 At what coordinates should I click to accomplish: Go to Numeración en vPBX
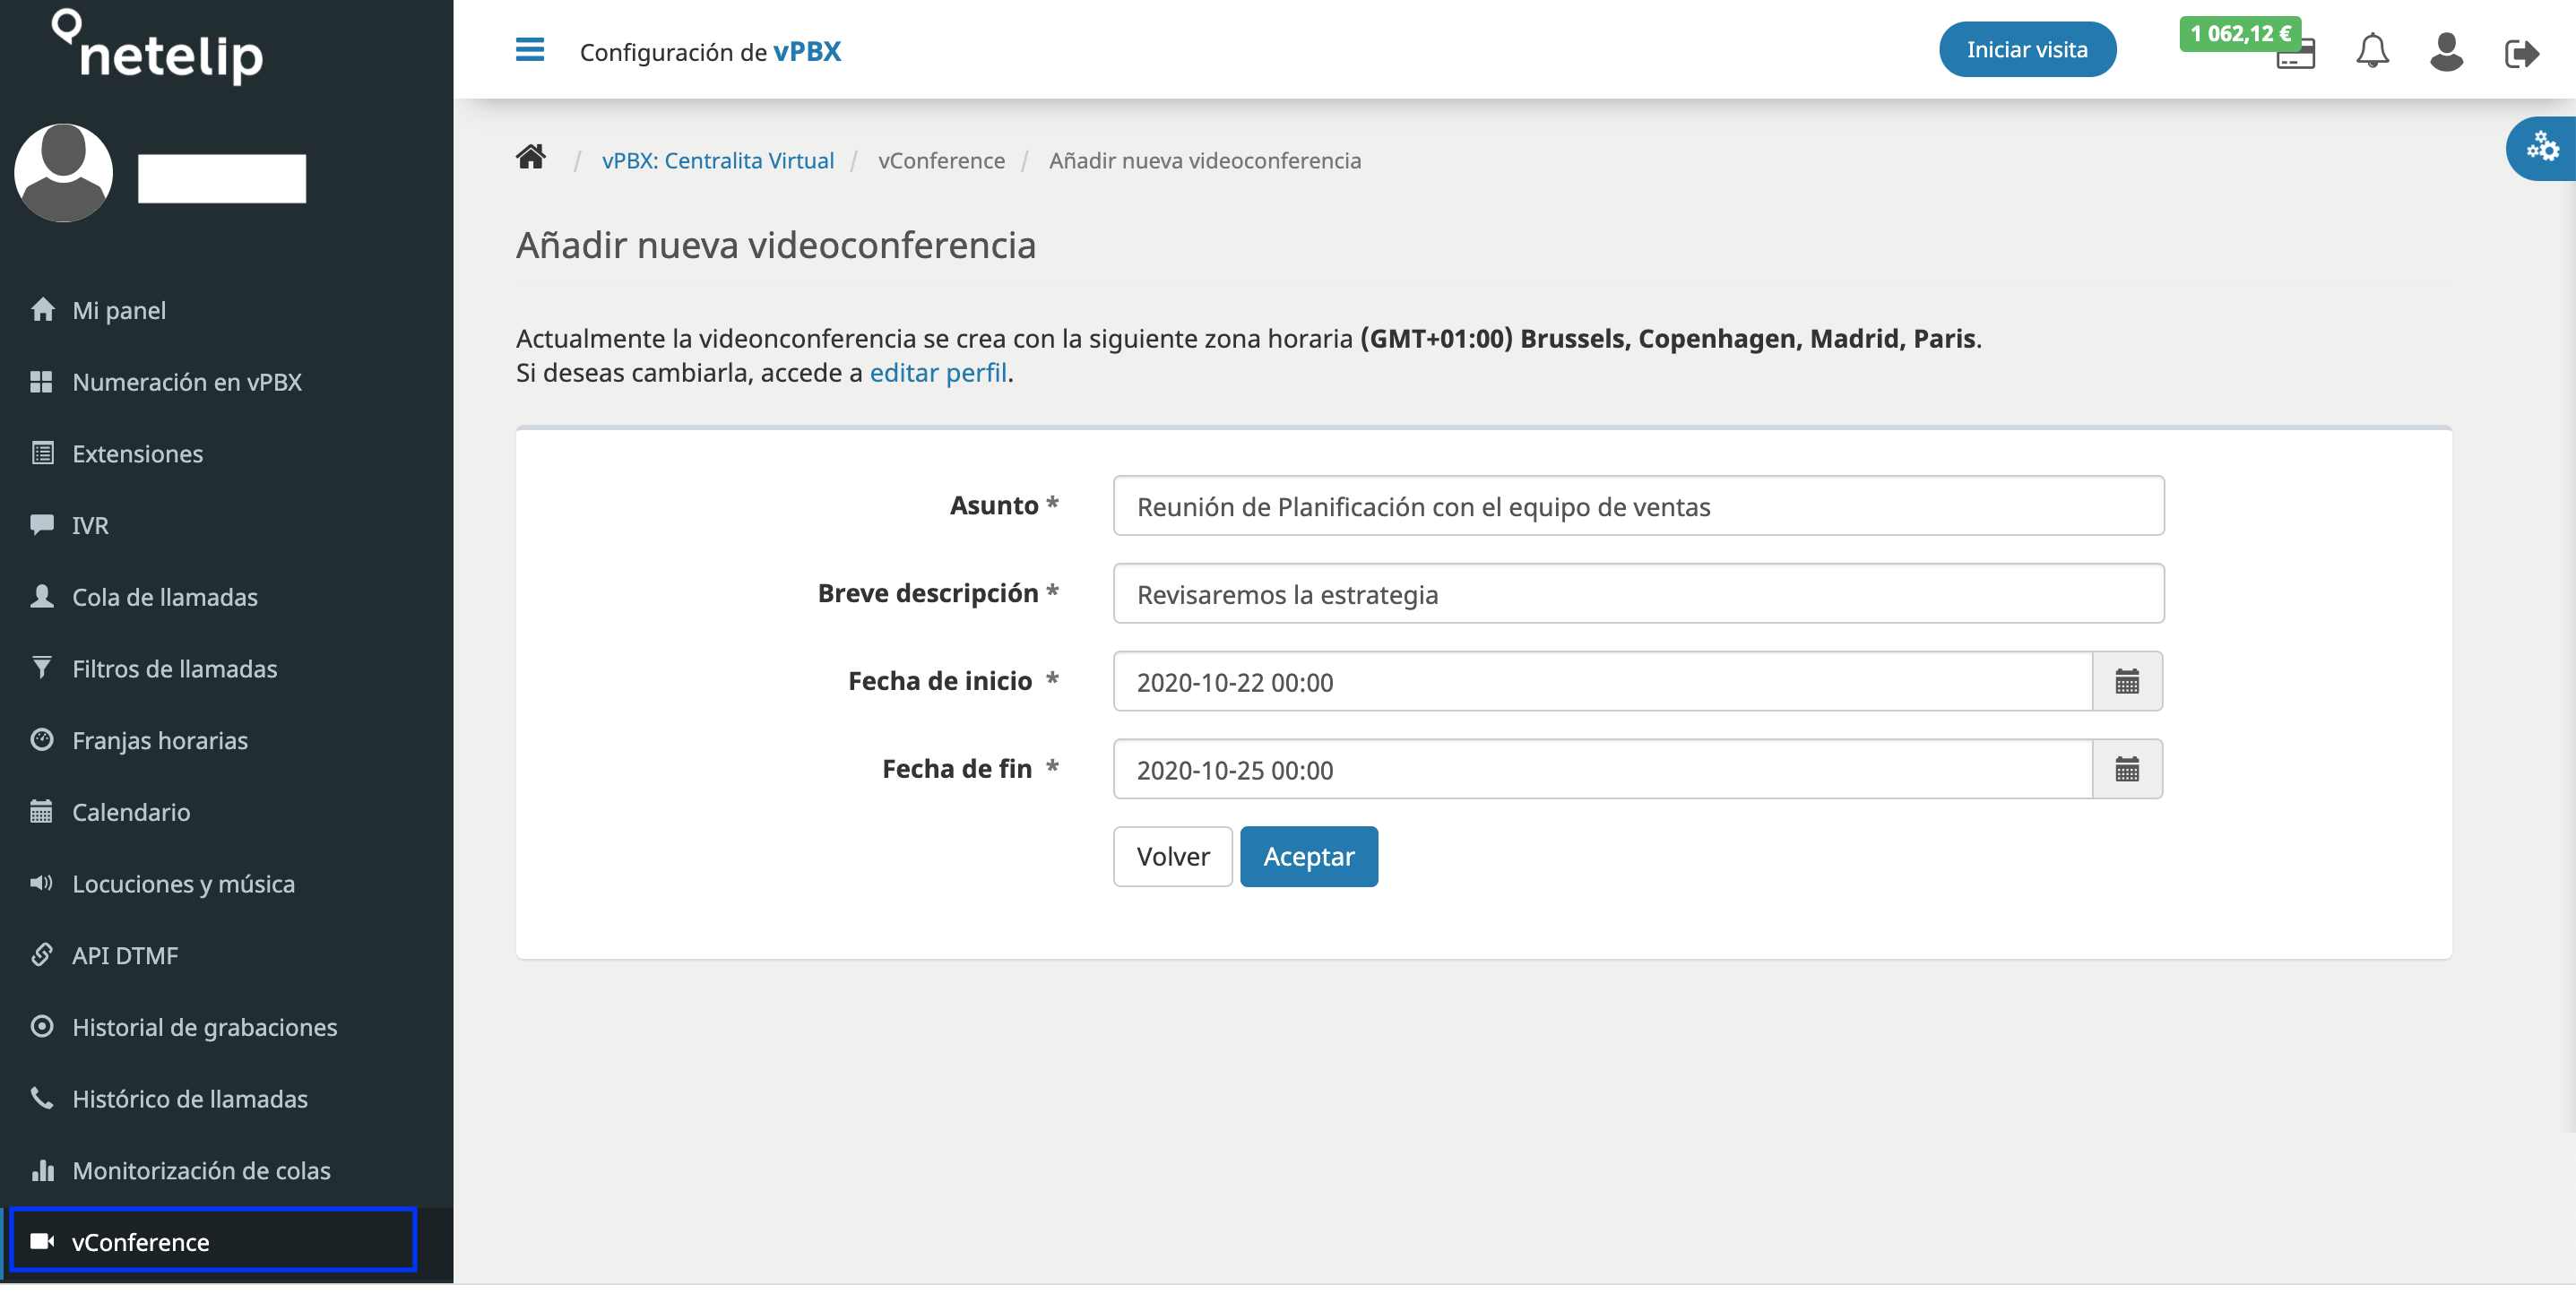coord(226,382)
